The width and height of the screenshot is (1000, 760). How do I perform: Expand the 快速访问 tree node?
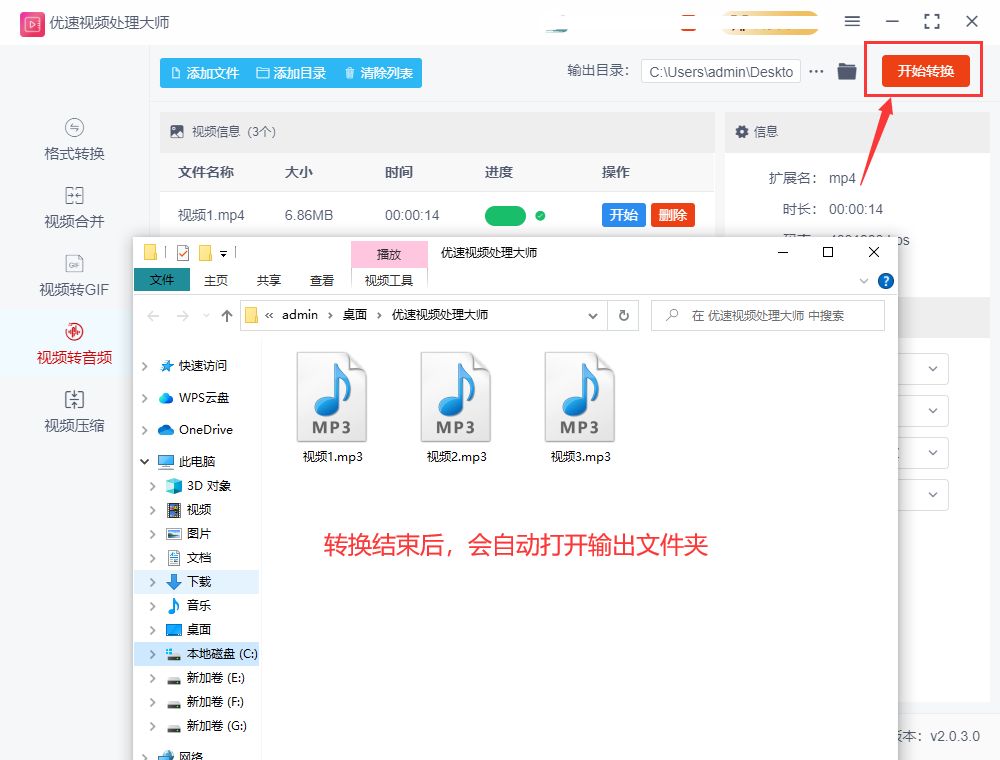click(145, 366)
